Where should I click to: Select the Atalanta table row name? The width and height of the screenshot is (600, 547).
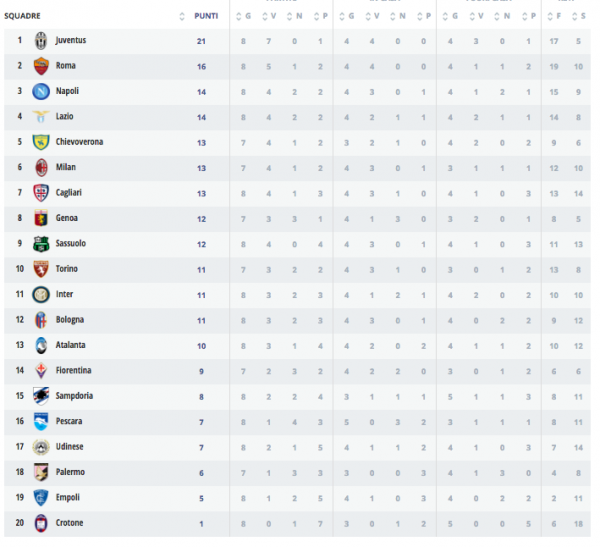(x=70, y=345)
